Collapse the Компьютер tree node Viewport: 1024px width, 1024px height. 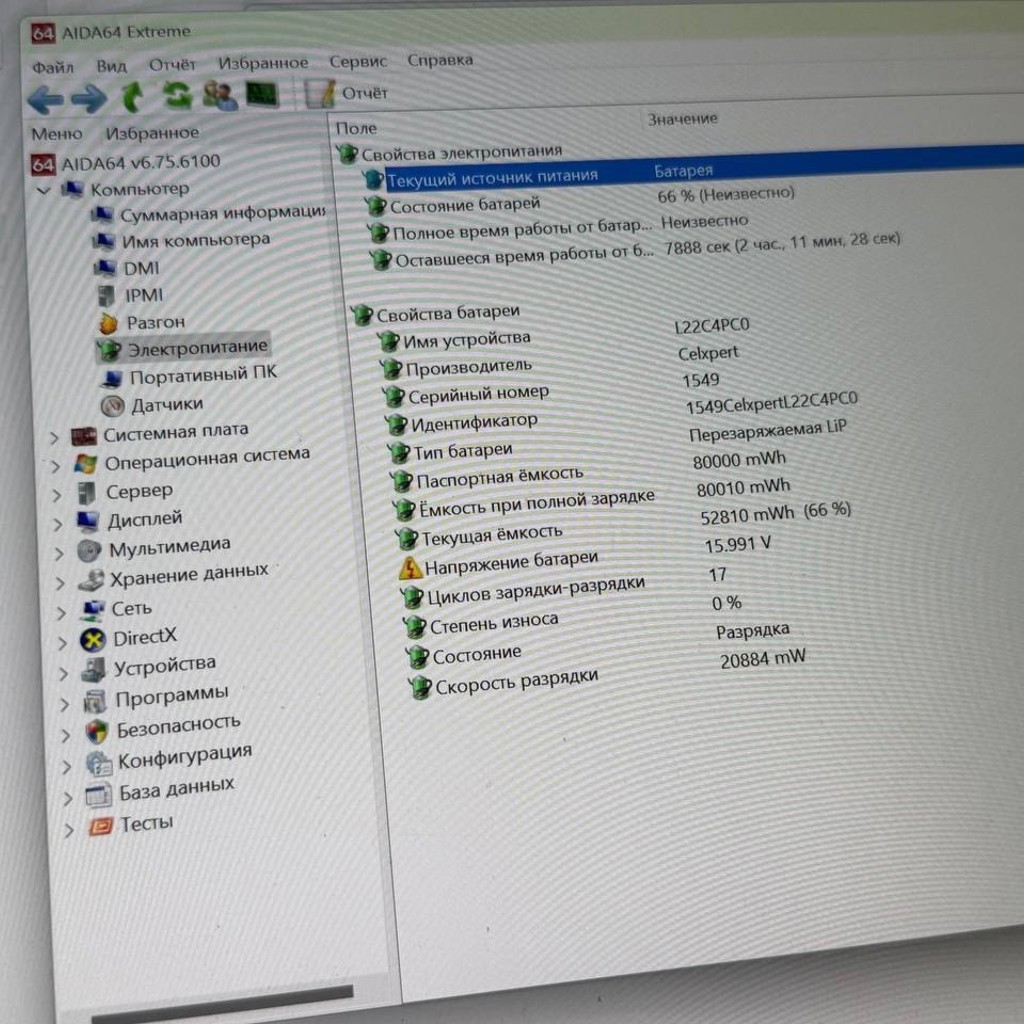point(44,191)
